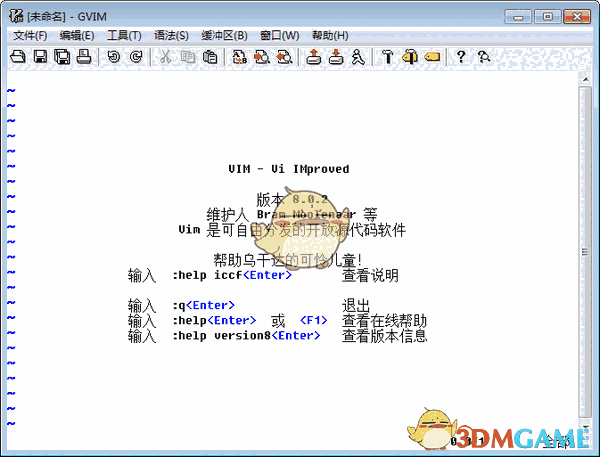The image size is (600, 457).
Task: Click the ':q<Enter>' command text
Action: [203, 305]
